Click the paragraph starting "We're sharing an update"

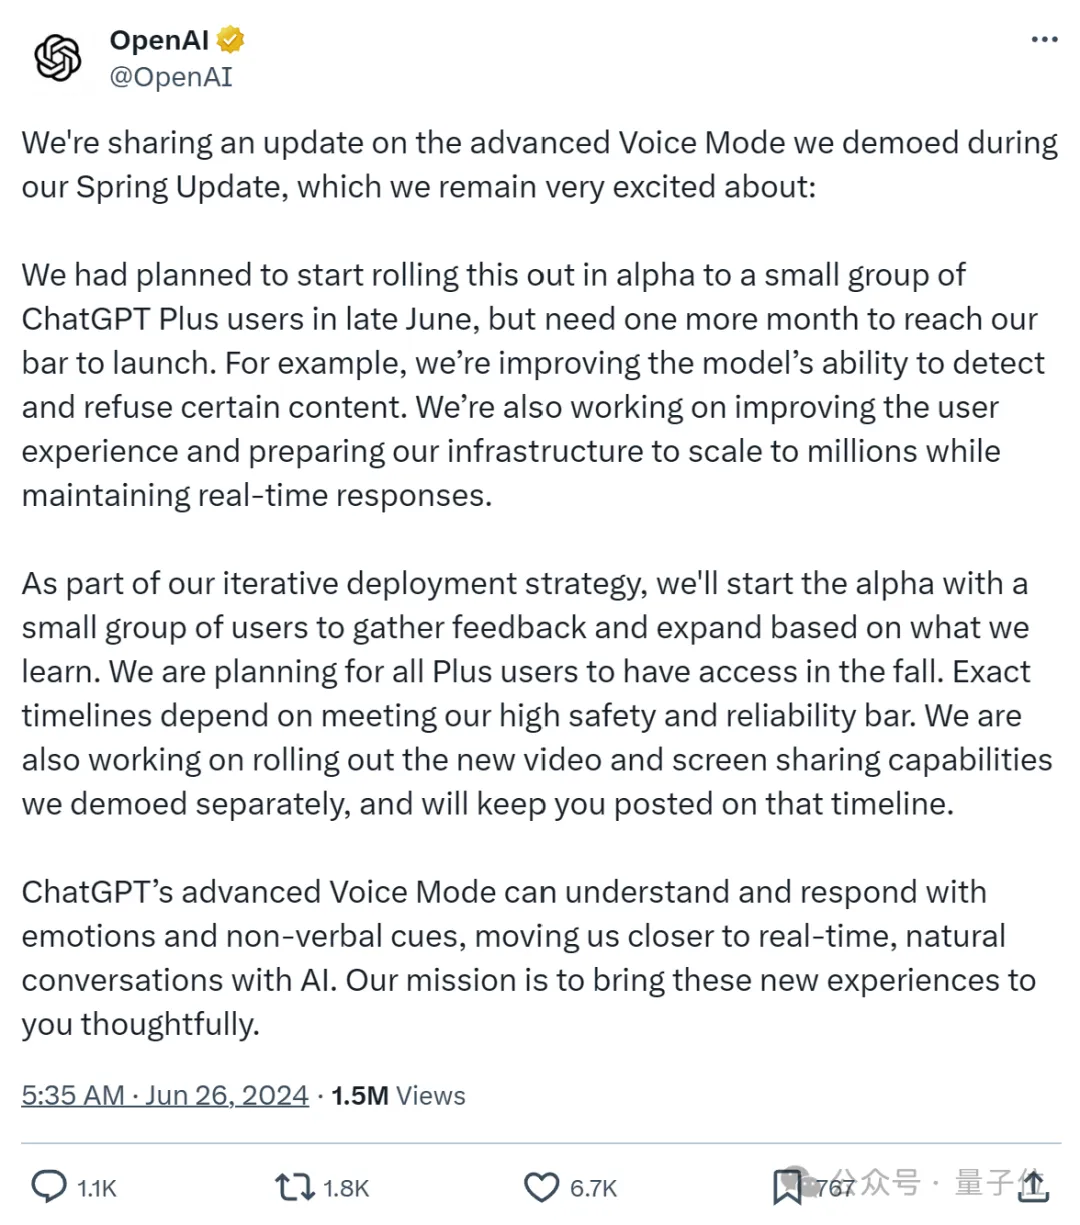tap(540, 164)
